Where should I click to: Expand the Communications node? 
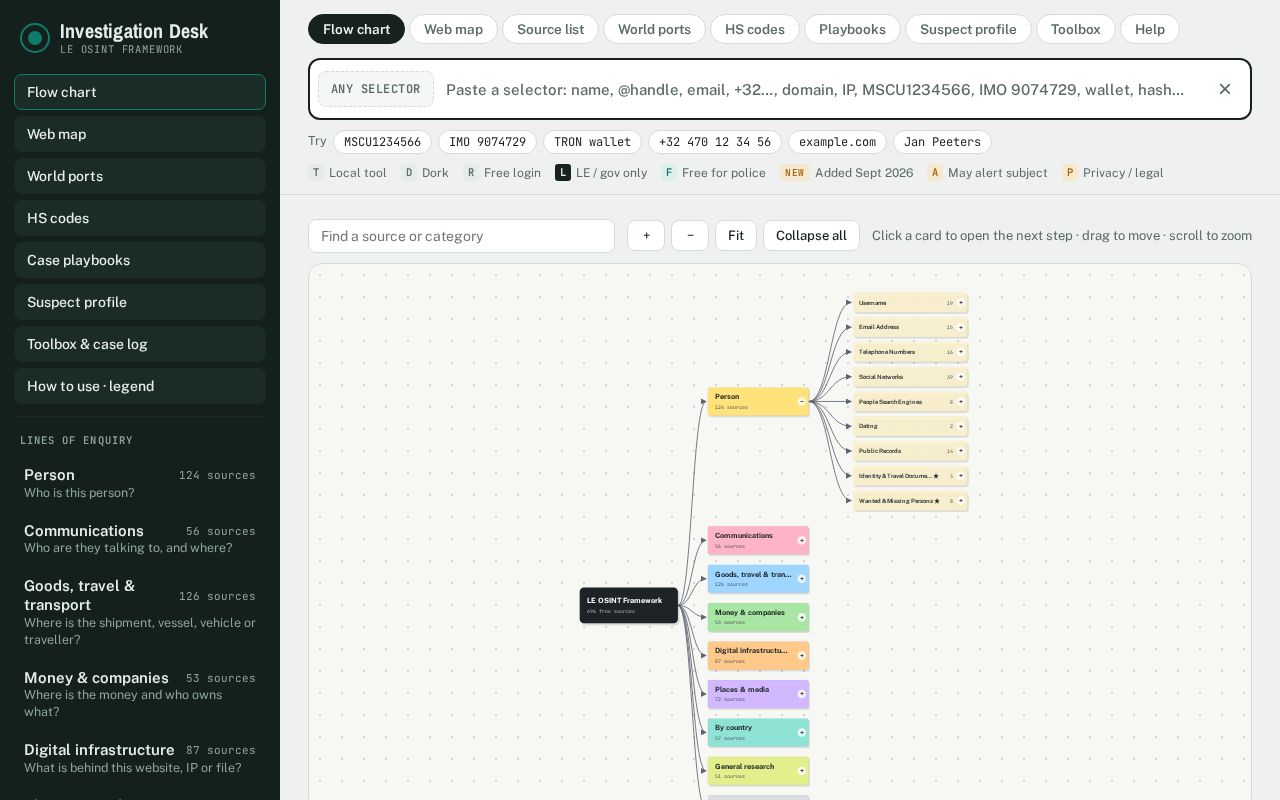pyautogui.click(x=801, y=540)
